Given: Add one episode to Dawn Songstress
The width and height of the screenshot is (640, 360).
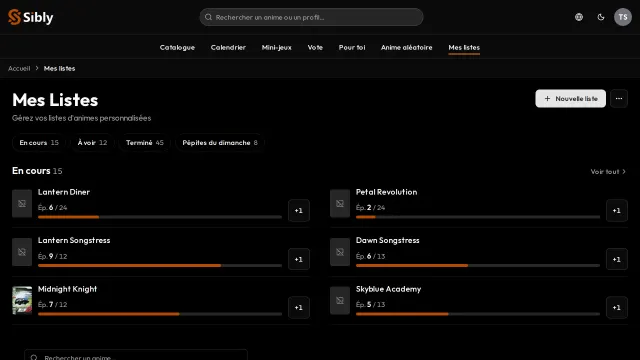Looking at the screenshot, I should point(617,259).
